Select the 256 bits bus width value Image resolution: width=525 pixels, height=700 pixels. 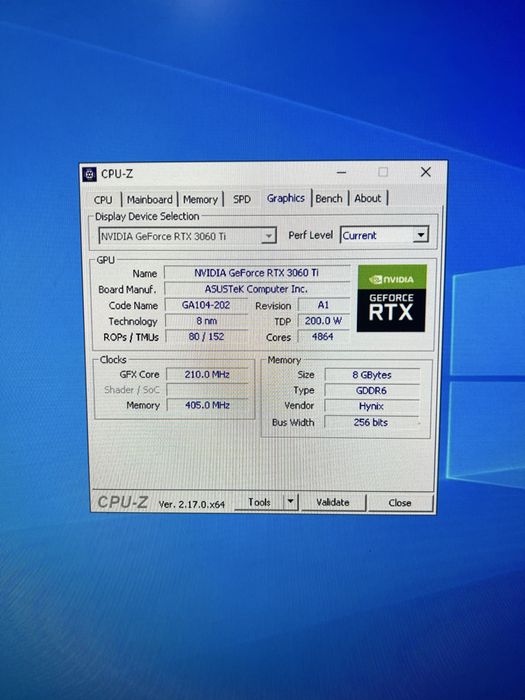pyautogui.click(x=372, y=422)
